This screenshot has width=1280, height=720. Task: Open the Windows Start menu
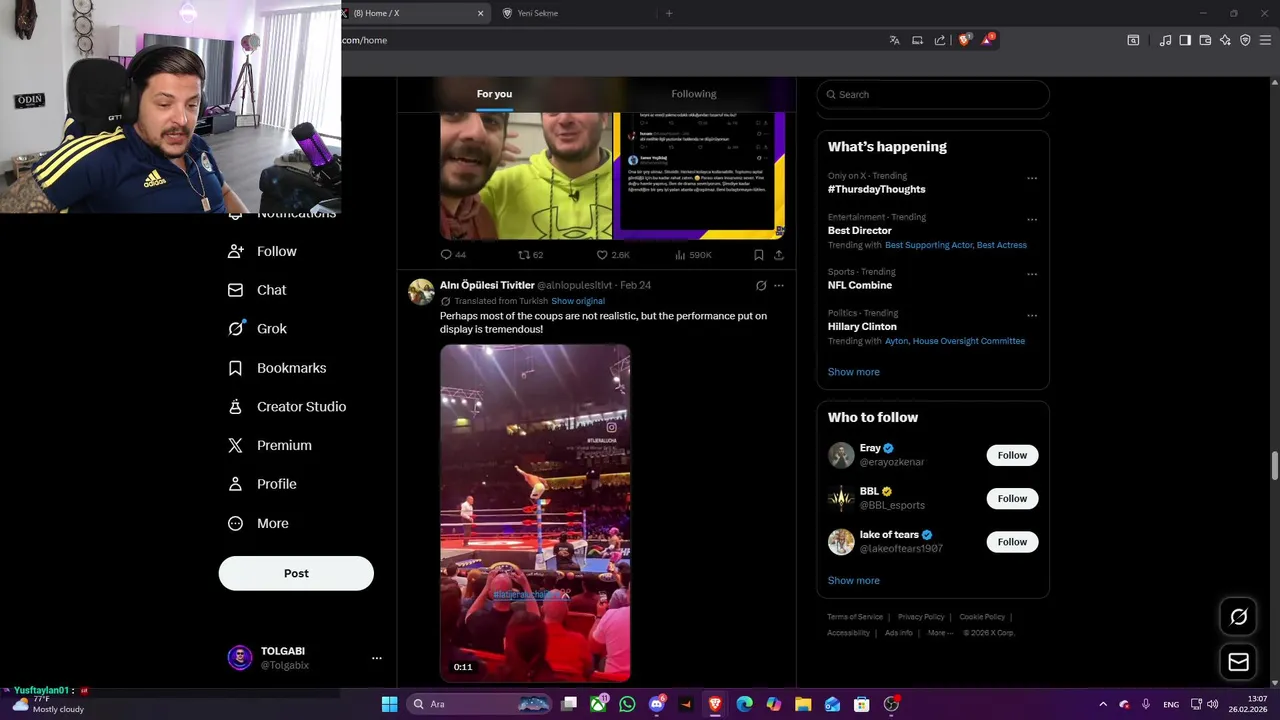(389, 704)
